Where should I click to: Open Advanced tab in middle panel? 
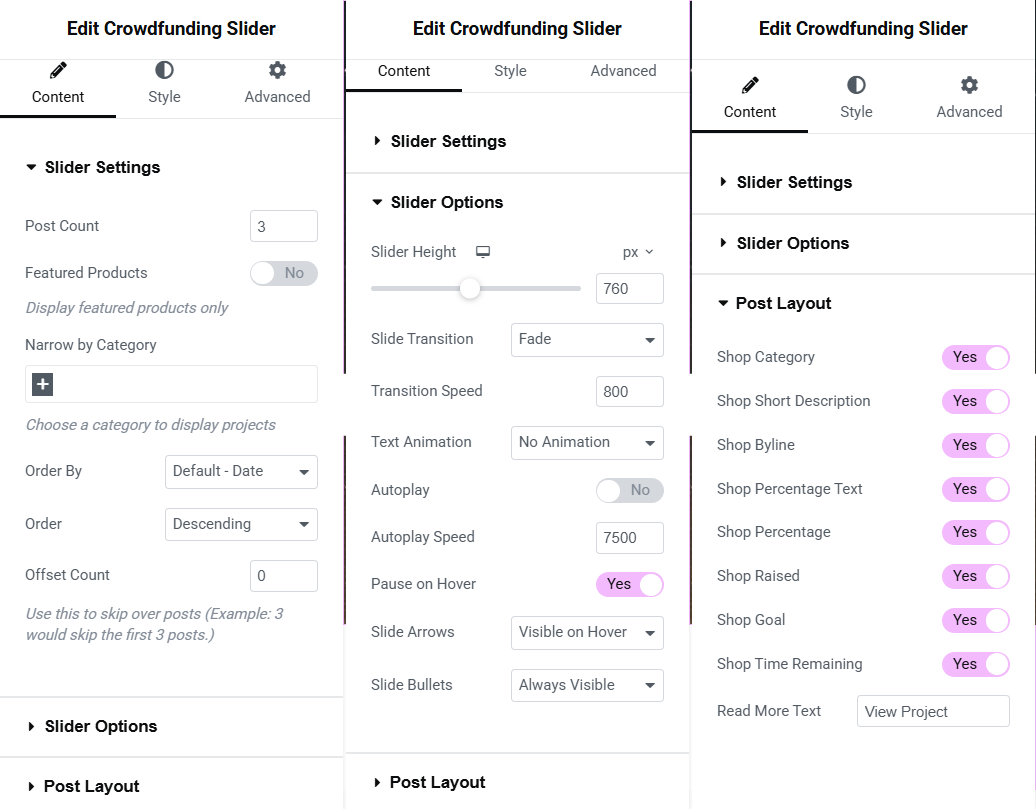pyautogui.click(x=623, y=71)
